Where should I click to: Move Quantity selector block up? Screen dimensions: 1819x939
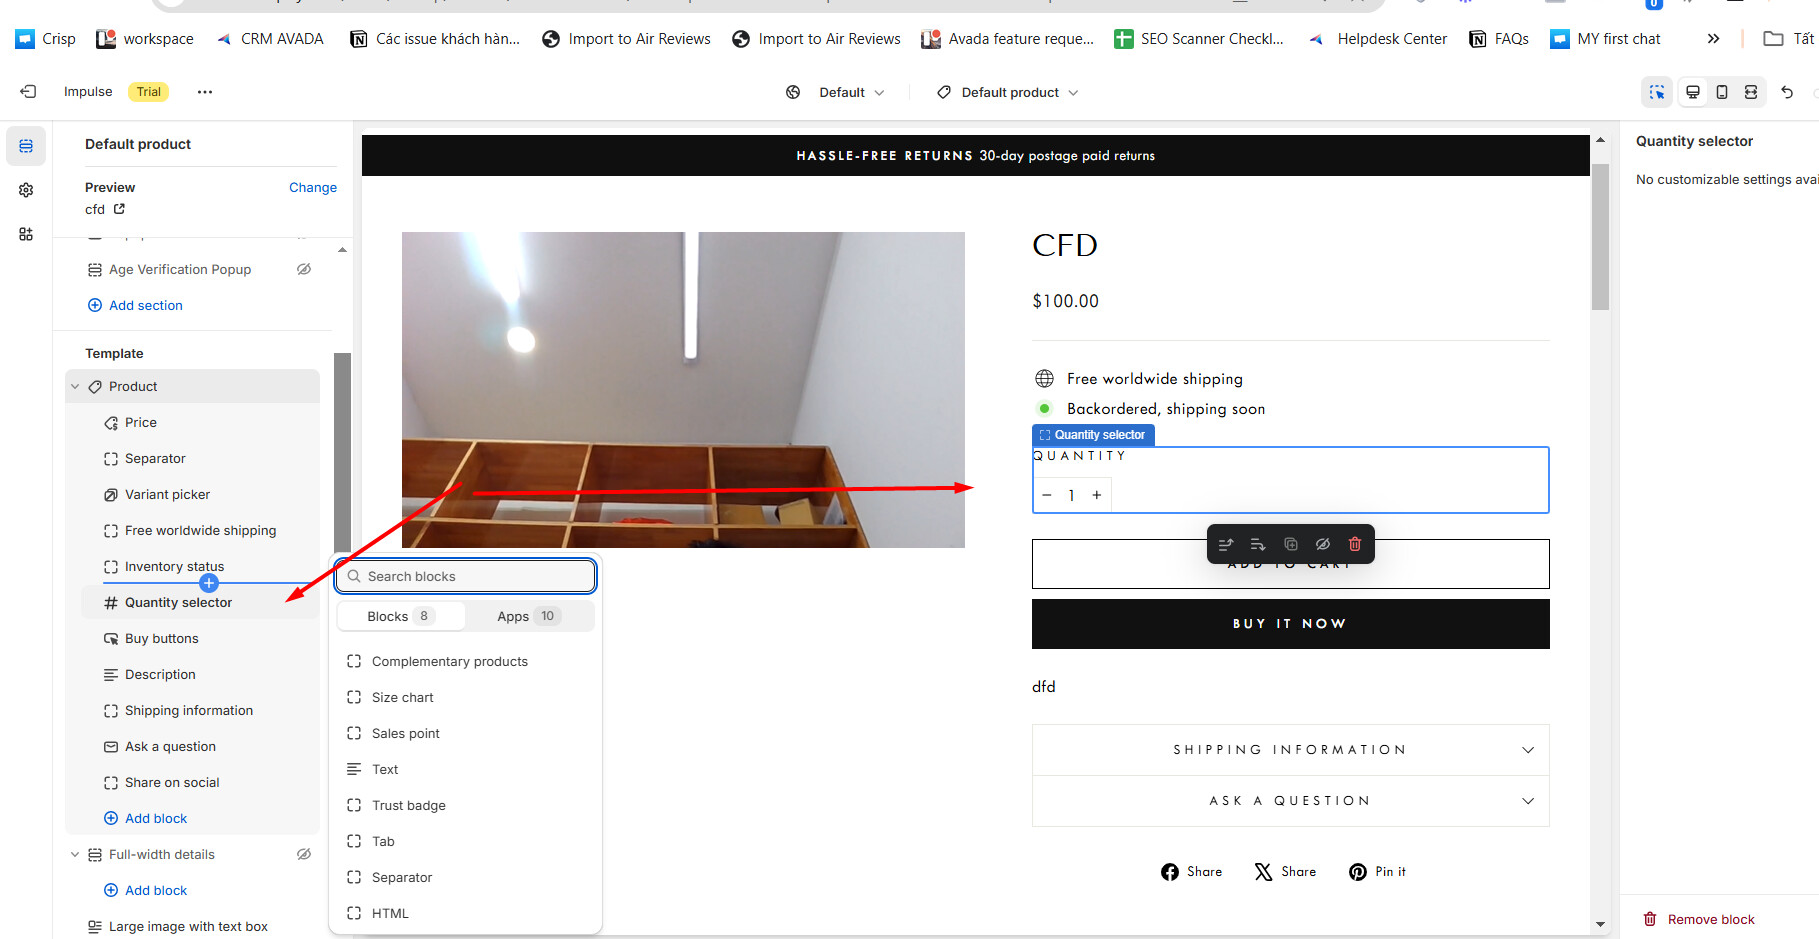pos(1226,544)
